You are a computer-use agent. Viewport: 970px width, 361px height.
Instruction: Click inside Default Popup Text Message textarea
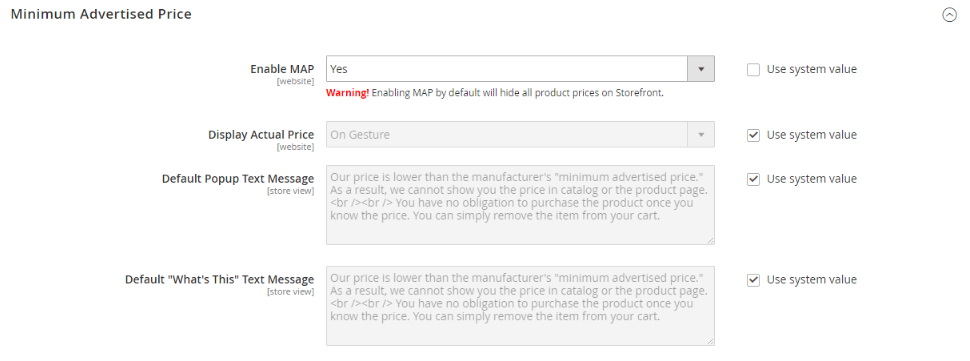click(x=520, y=205)
